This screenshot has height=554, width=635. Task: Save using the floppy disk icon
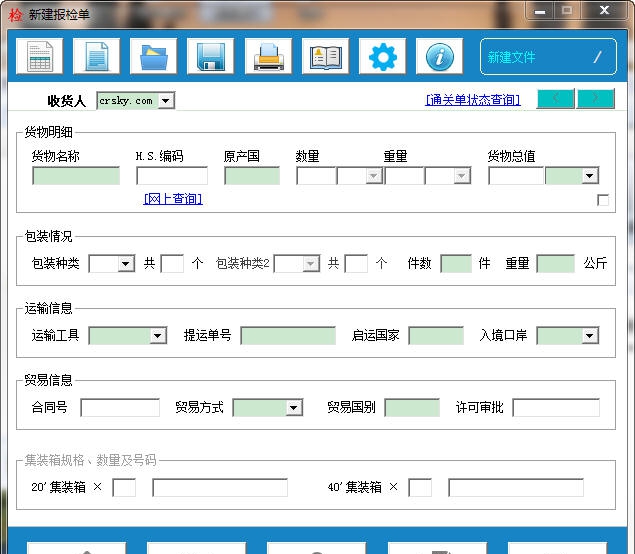pos(210,57)
